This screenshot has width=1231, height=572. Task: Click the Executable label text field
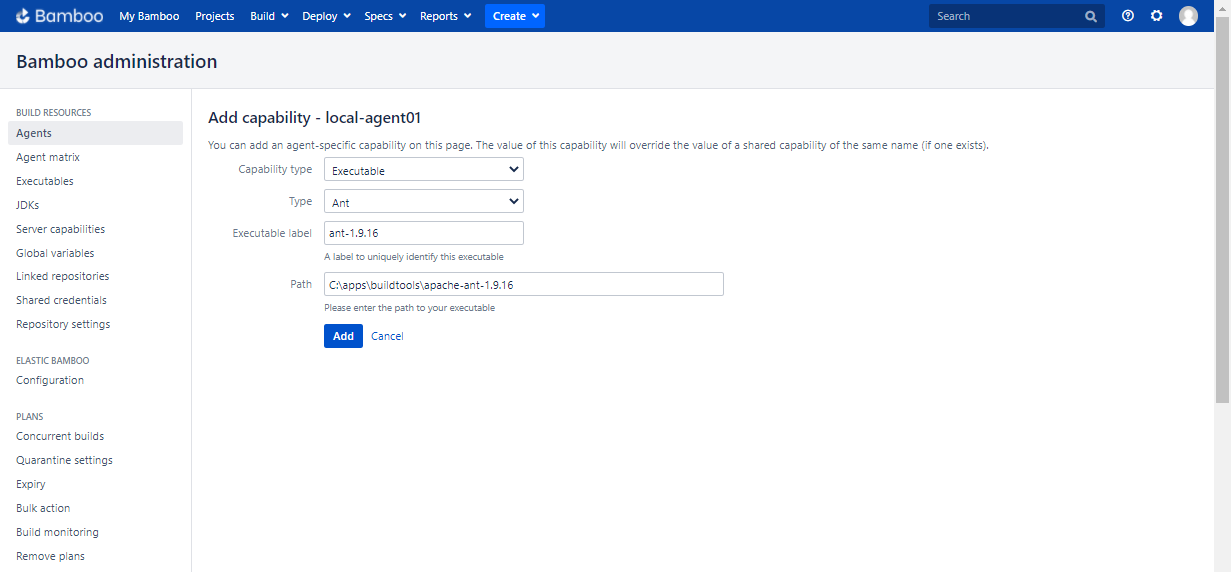pyautogui.click(x=423, y=233)
